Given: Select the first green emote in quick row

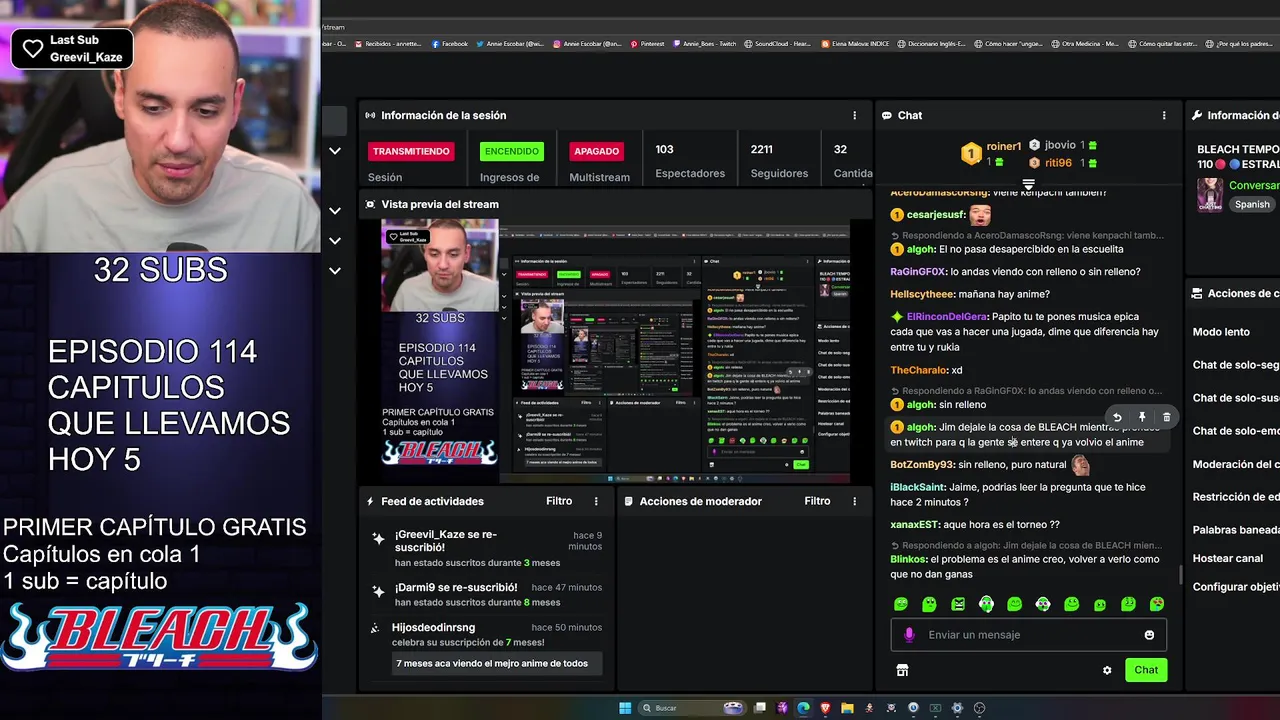Looking at the screenshot, I should point(901,604).
